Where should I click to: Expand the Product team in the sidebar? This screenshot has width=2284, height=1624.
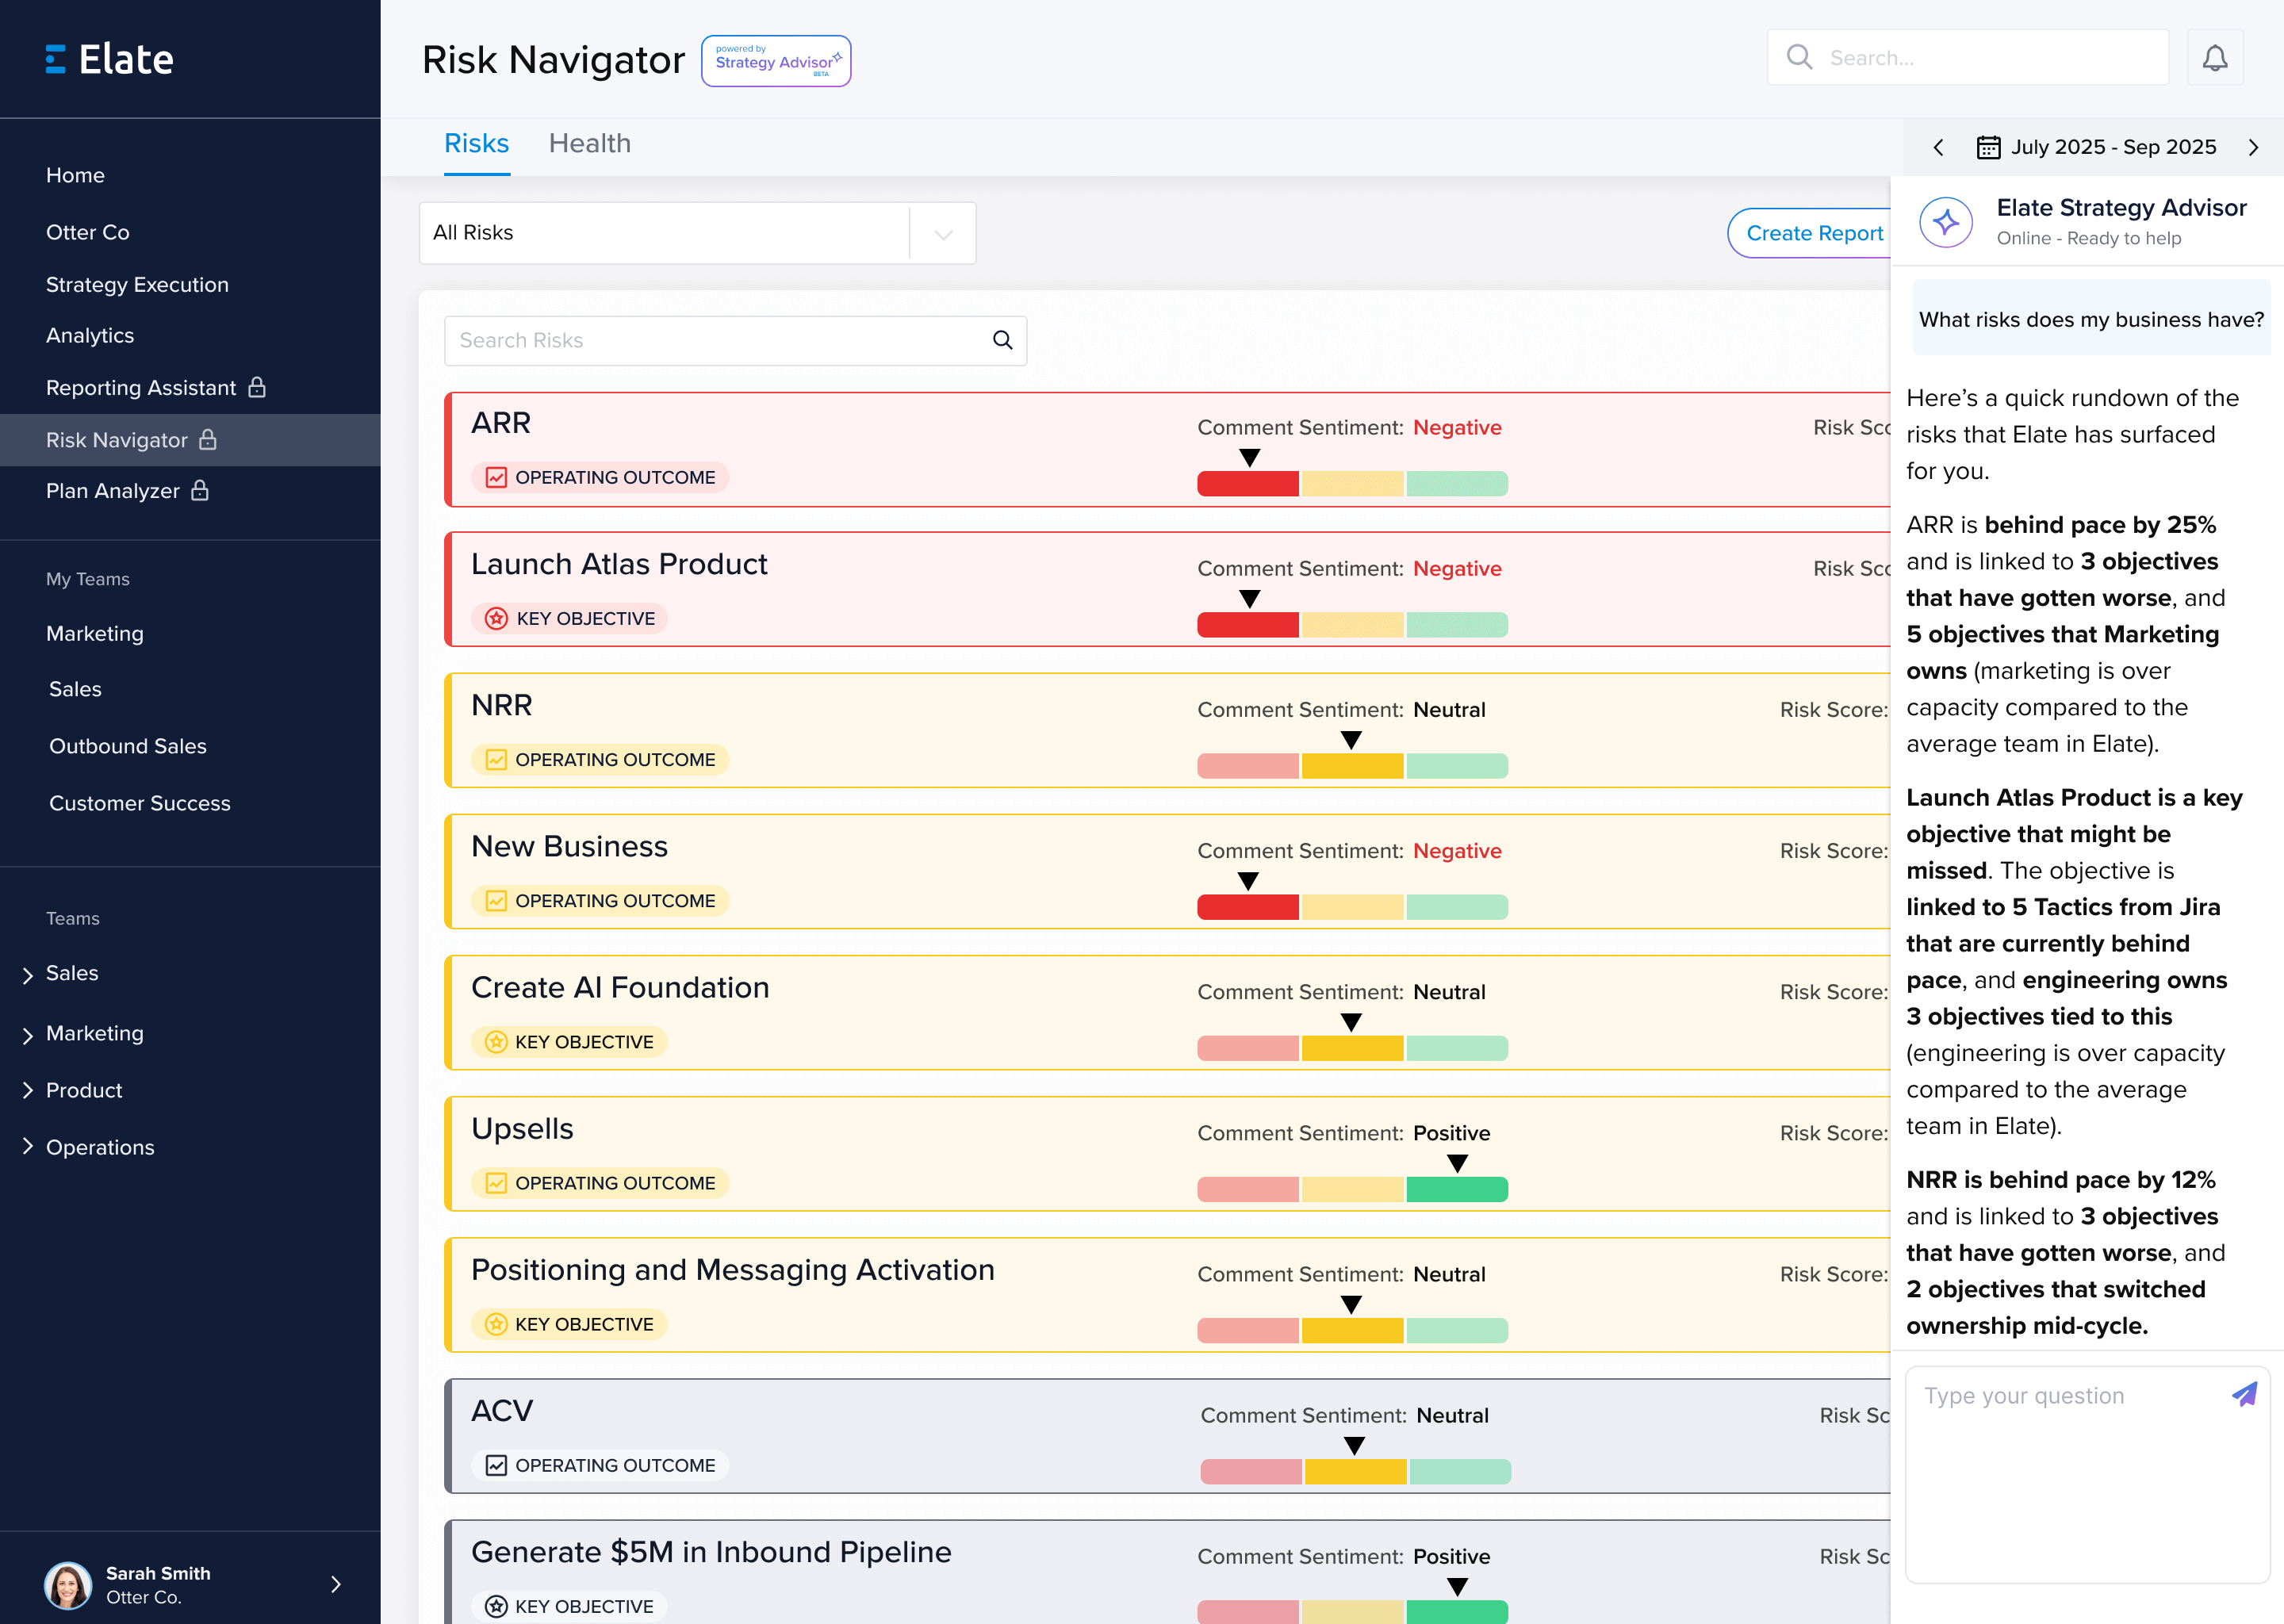click(28, 1090)
